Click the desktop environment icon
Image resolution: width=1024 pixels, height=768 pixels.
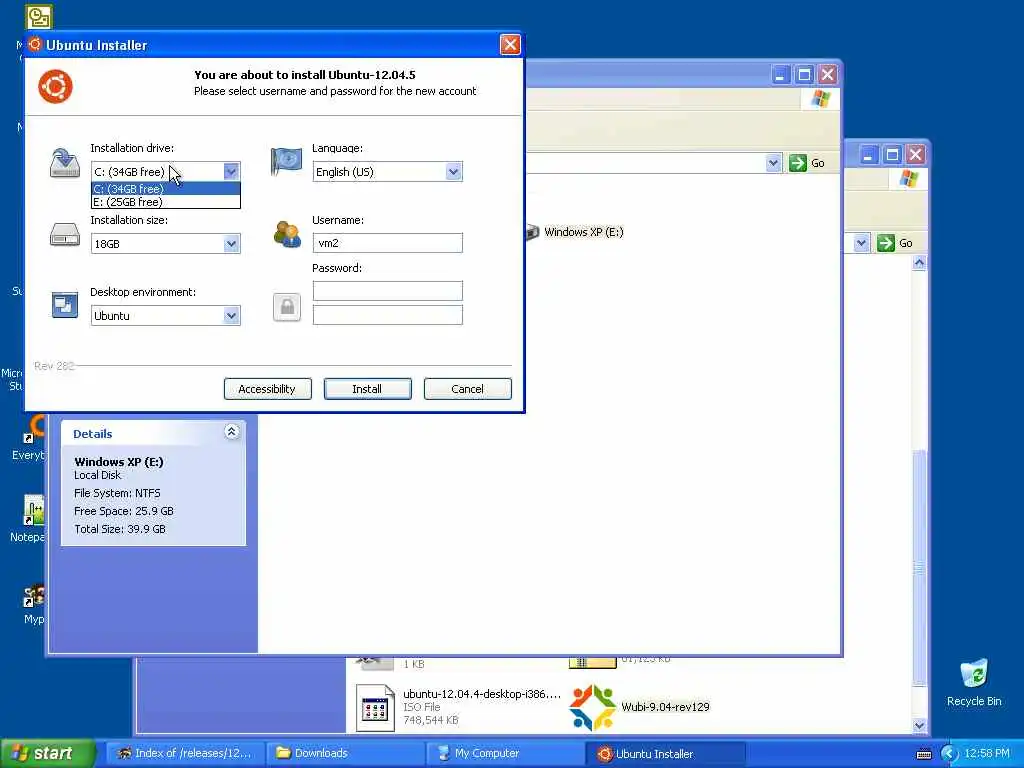point(65,305)
